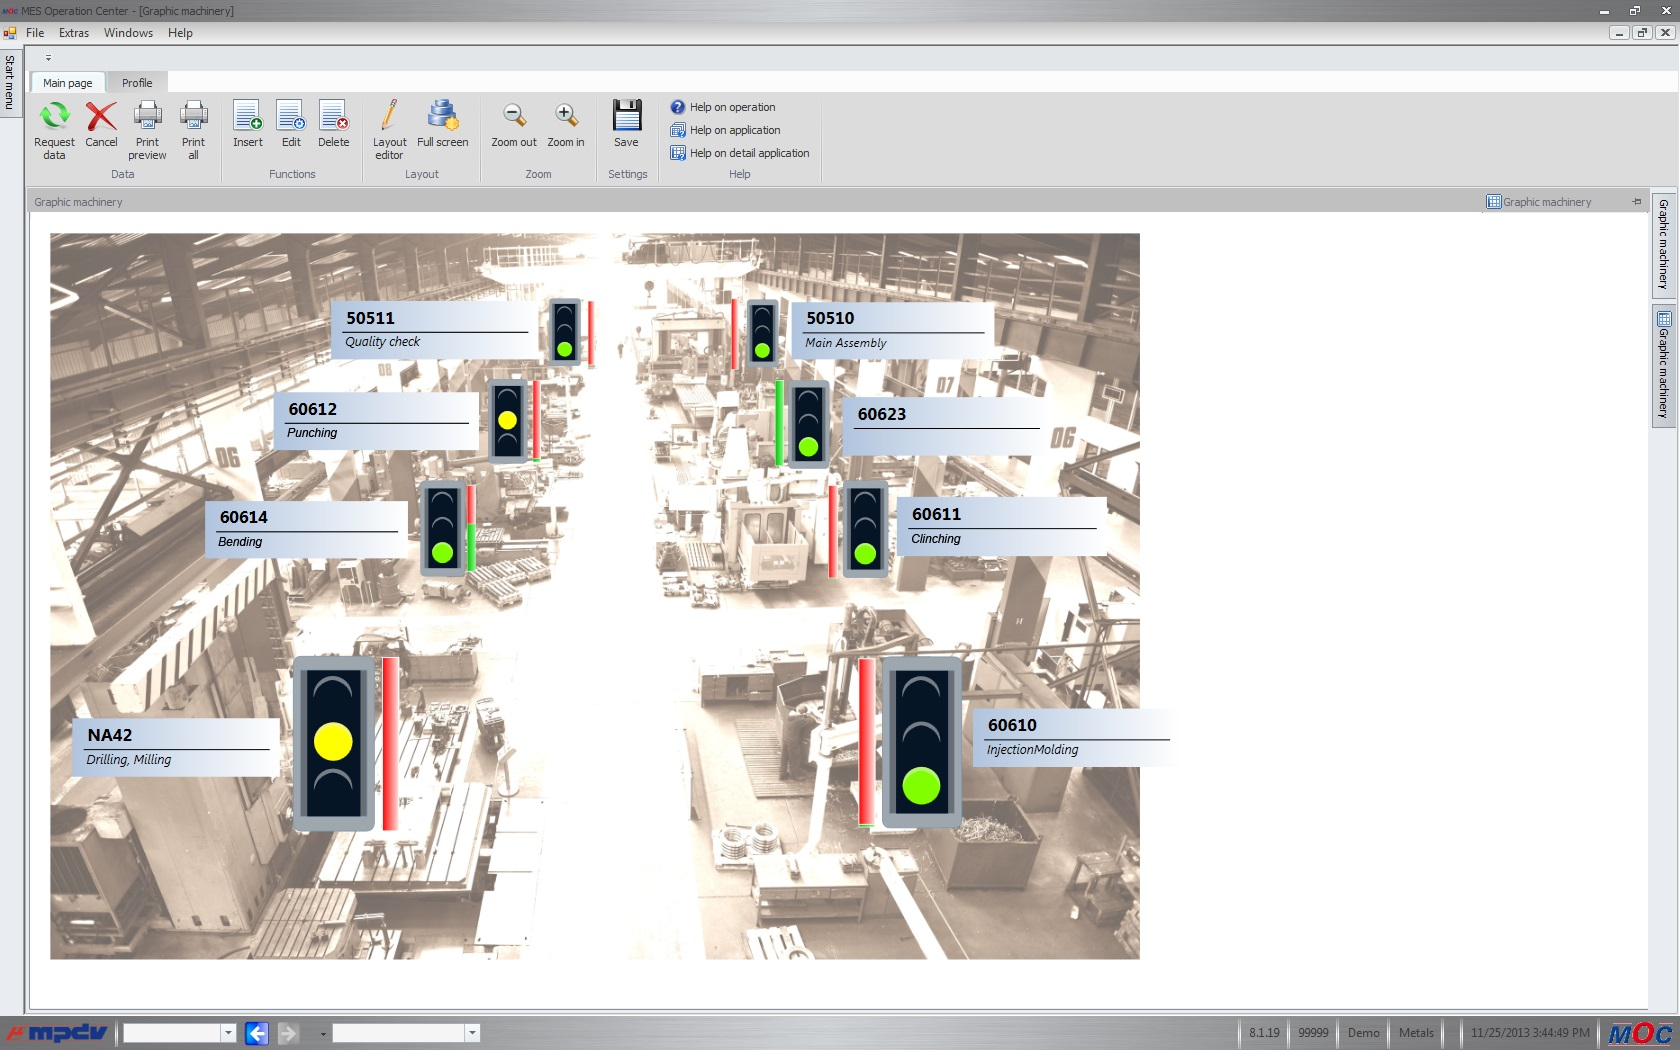Collapse the ribbon with the small chevron
The width and height of the screenshot is (1680, 1050).
(47, 58)
